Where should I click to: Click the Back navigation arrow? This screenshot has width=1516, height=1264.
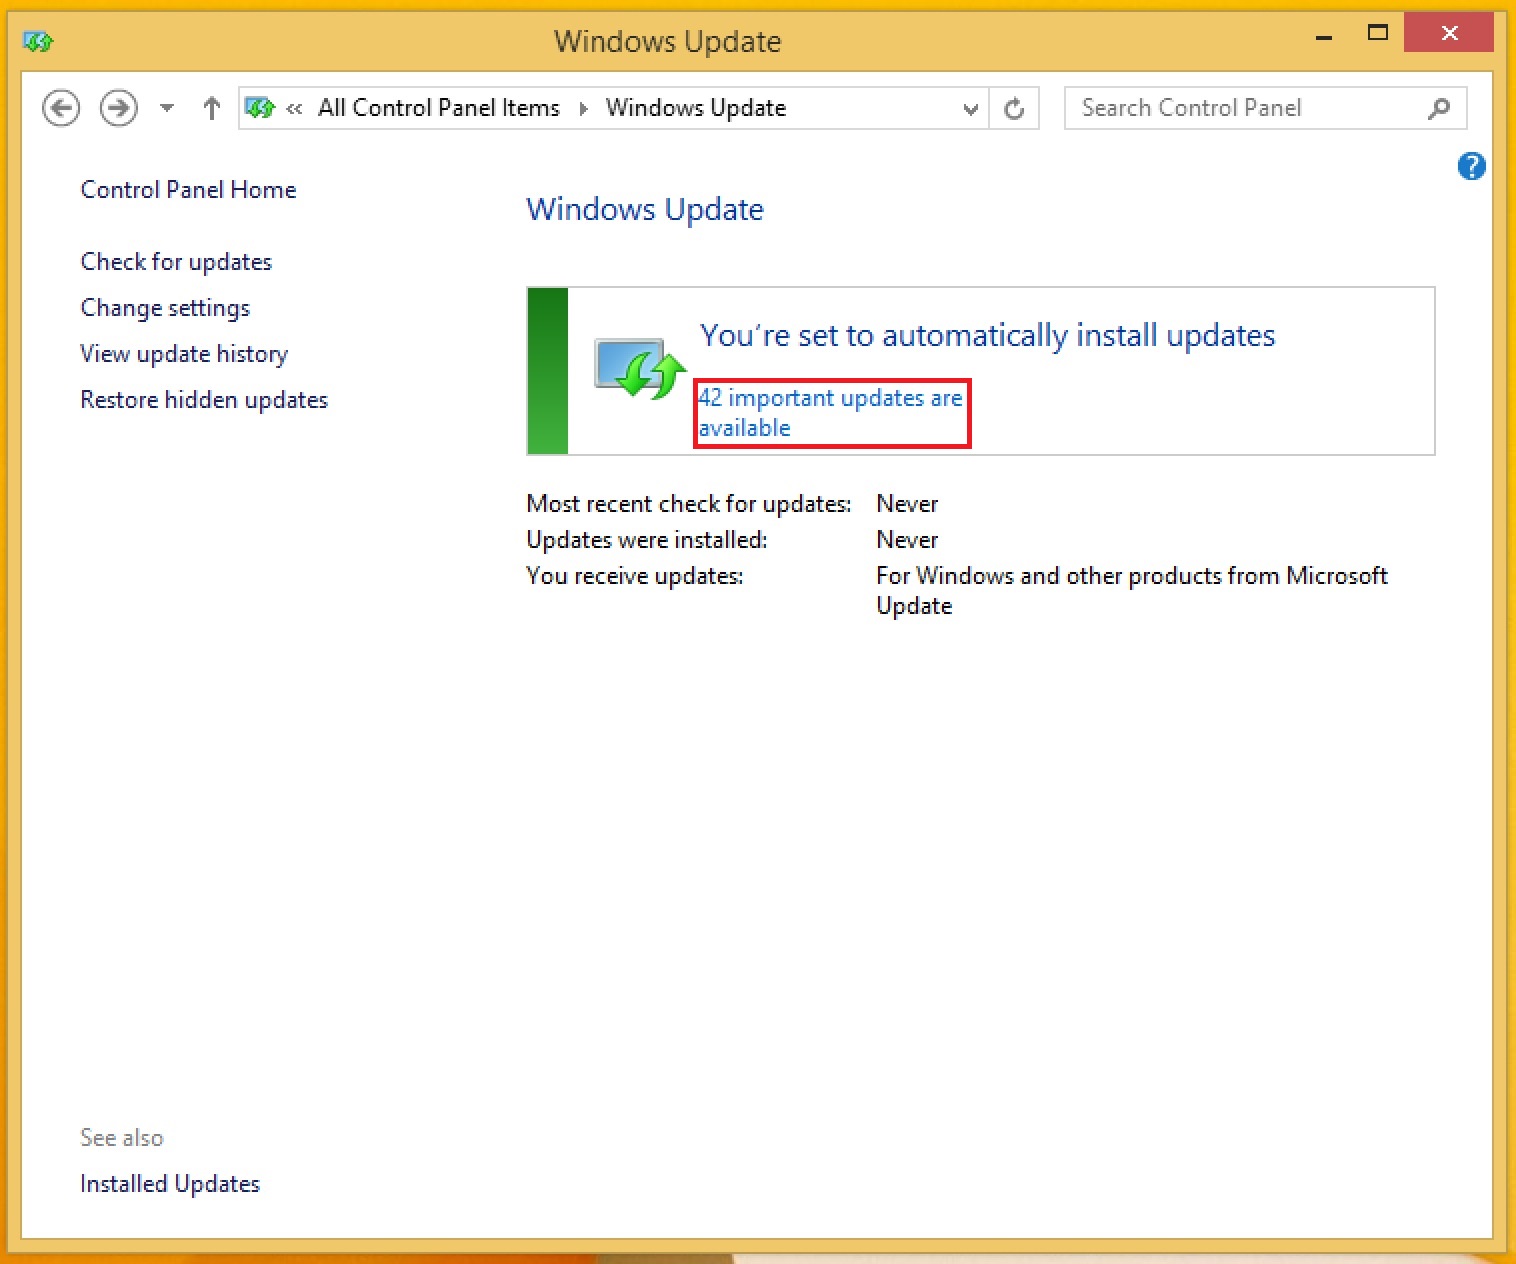click(x=61, y=108)
